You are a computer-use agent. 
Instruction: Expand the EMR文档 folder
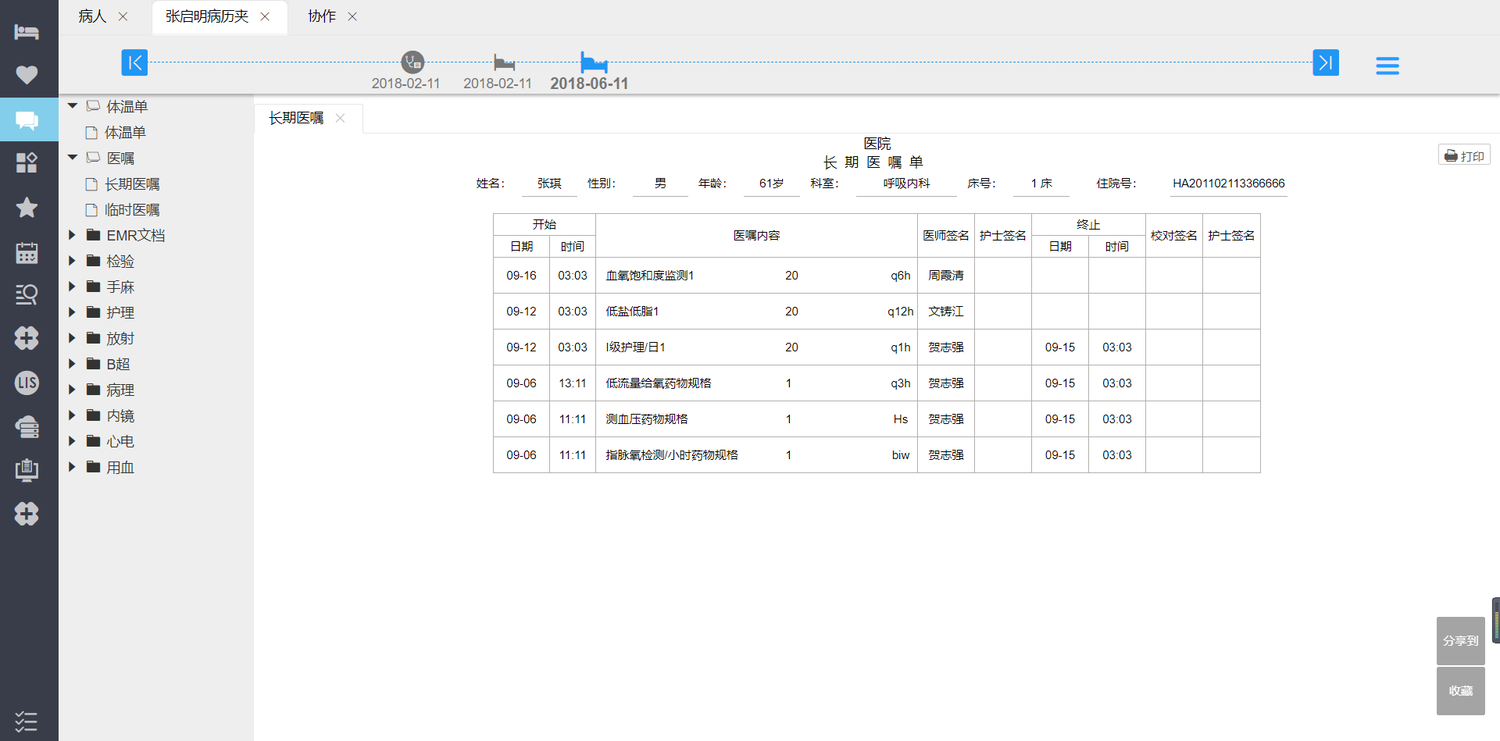[x=72, y=235]
